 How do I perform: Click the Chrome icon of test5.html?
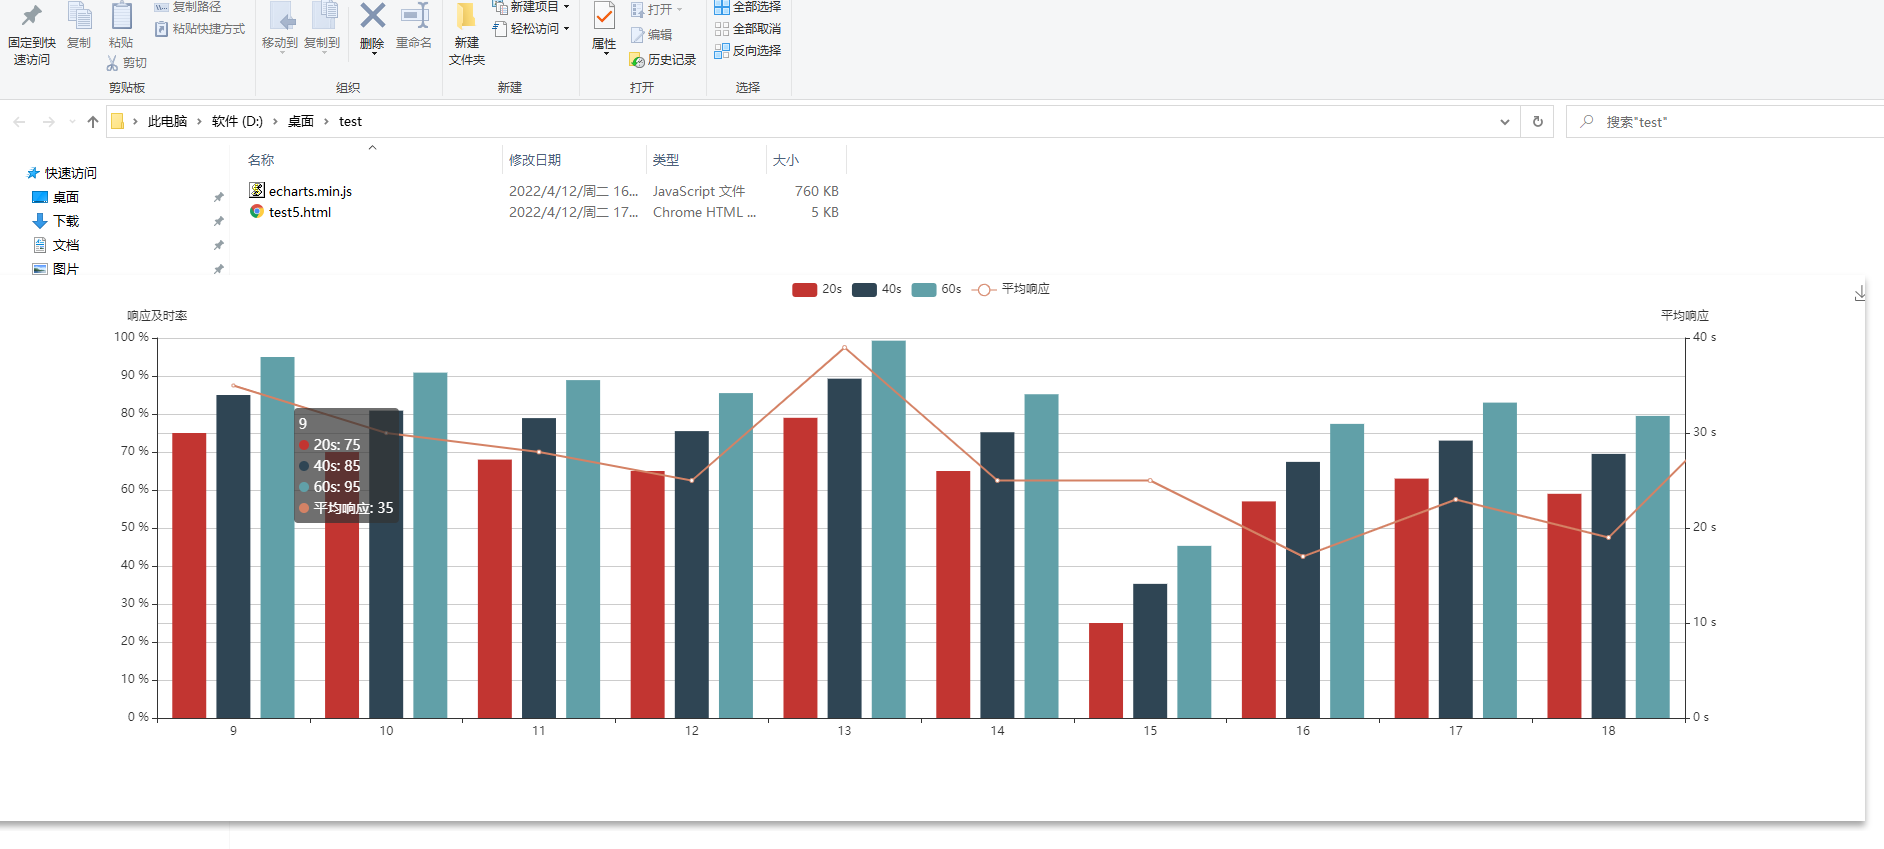tap(257, 211)
